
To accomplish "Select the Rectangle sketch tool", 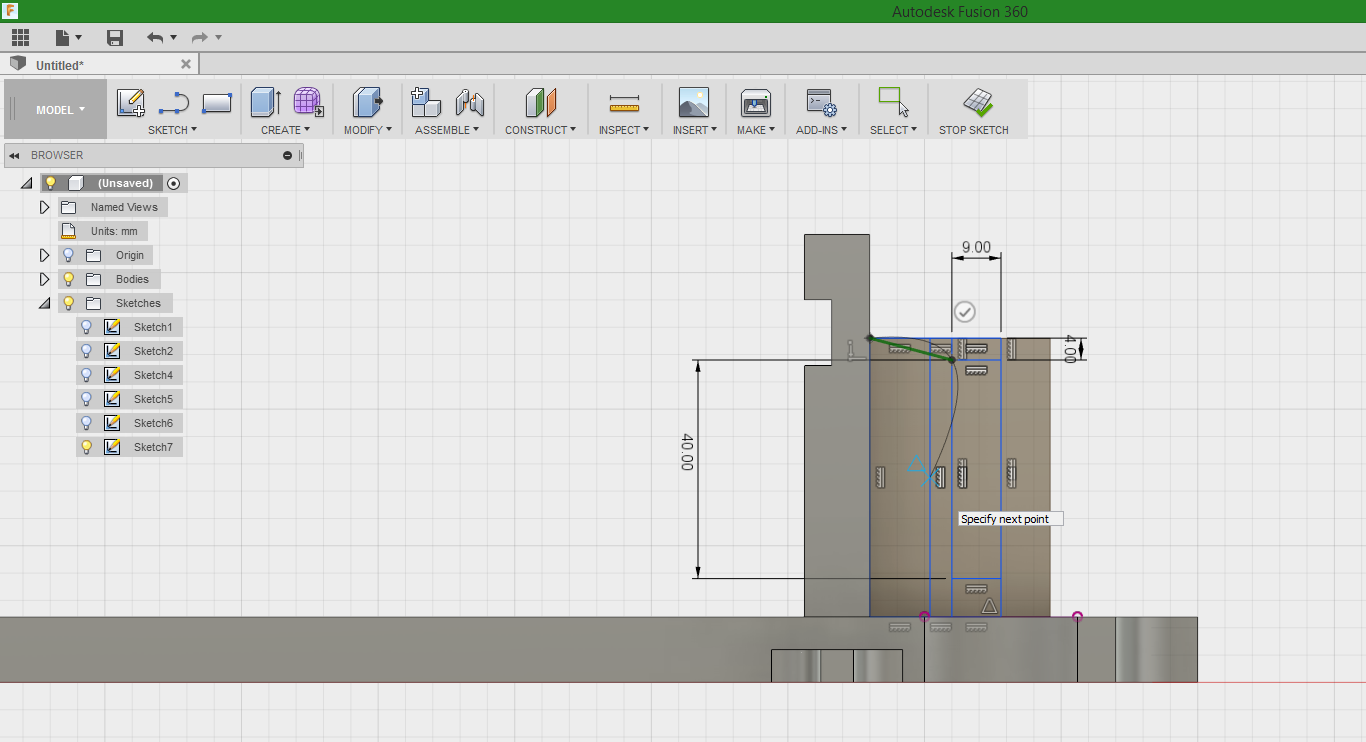I will [217, 103].
